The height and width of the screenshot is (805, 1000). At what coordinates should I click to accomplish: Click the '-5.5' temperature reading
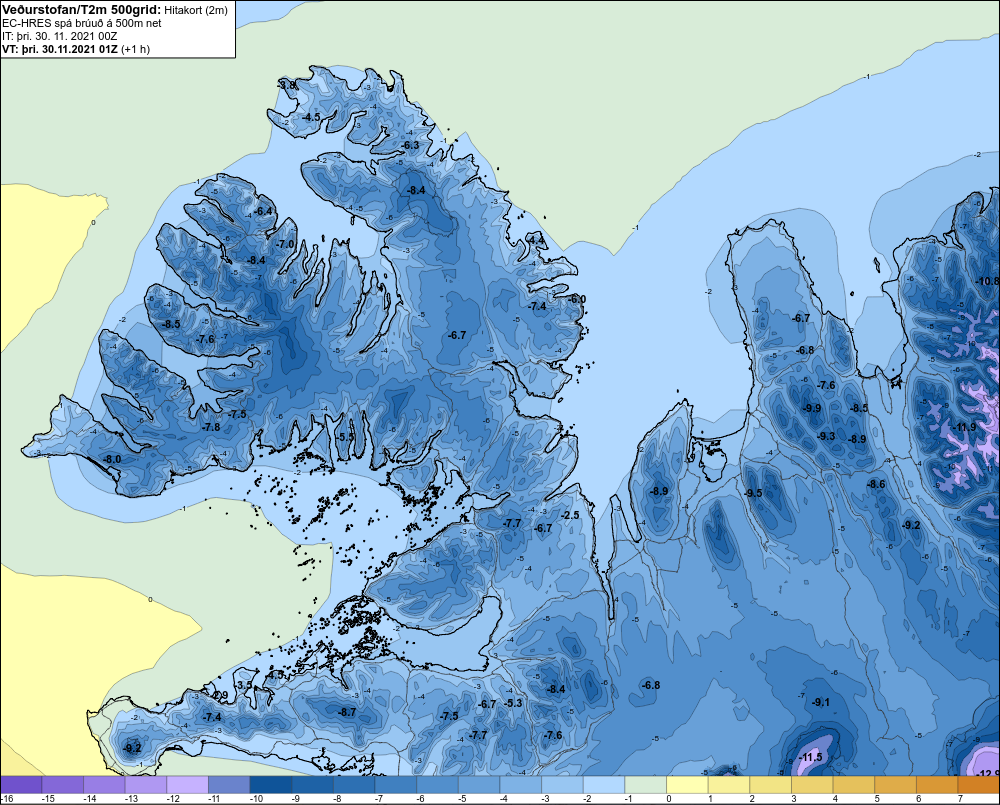[345, 437]
